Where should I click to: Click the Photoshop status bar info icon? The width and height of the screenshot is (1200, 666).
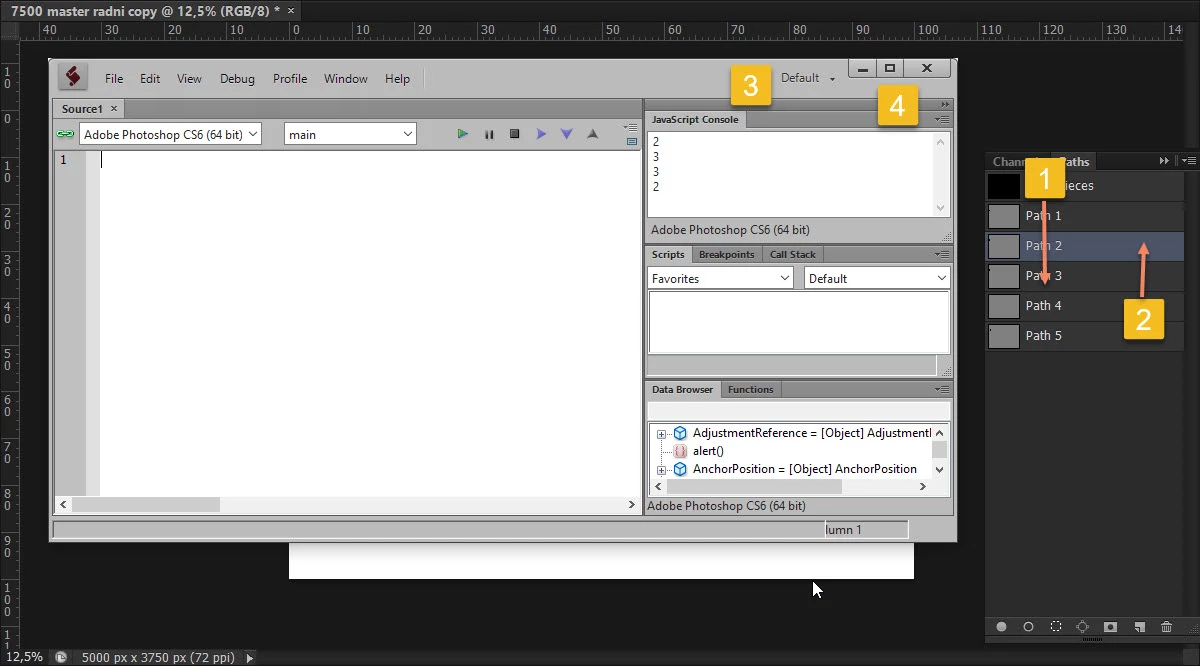[x=60, y=657]
